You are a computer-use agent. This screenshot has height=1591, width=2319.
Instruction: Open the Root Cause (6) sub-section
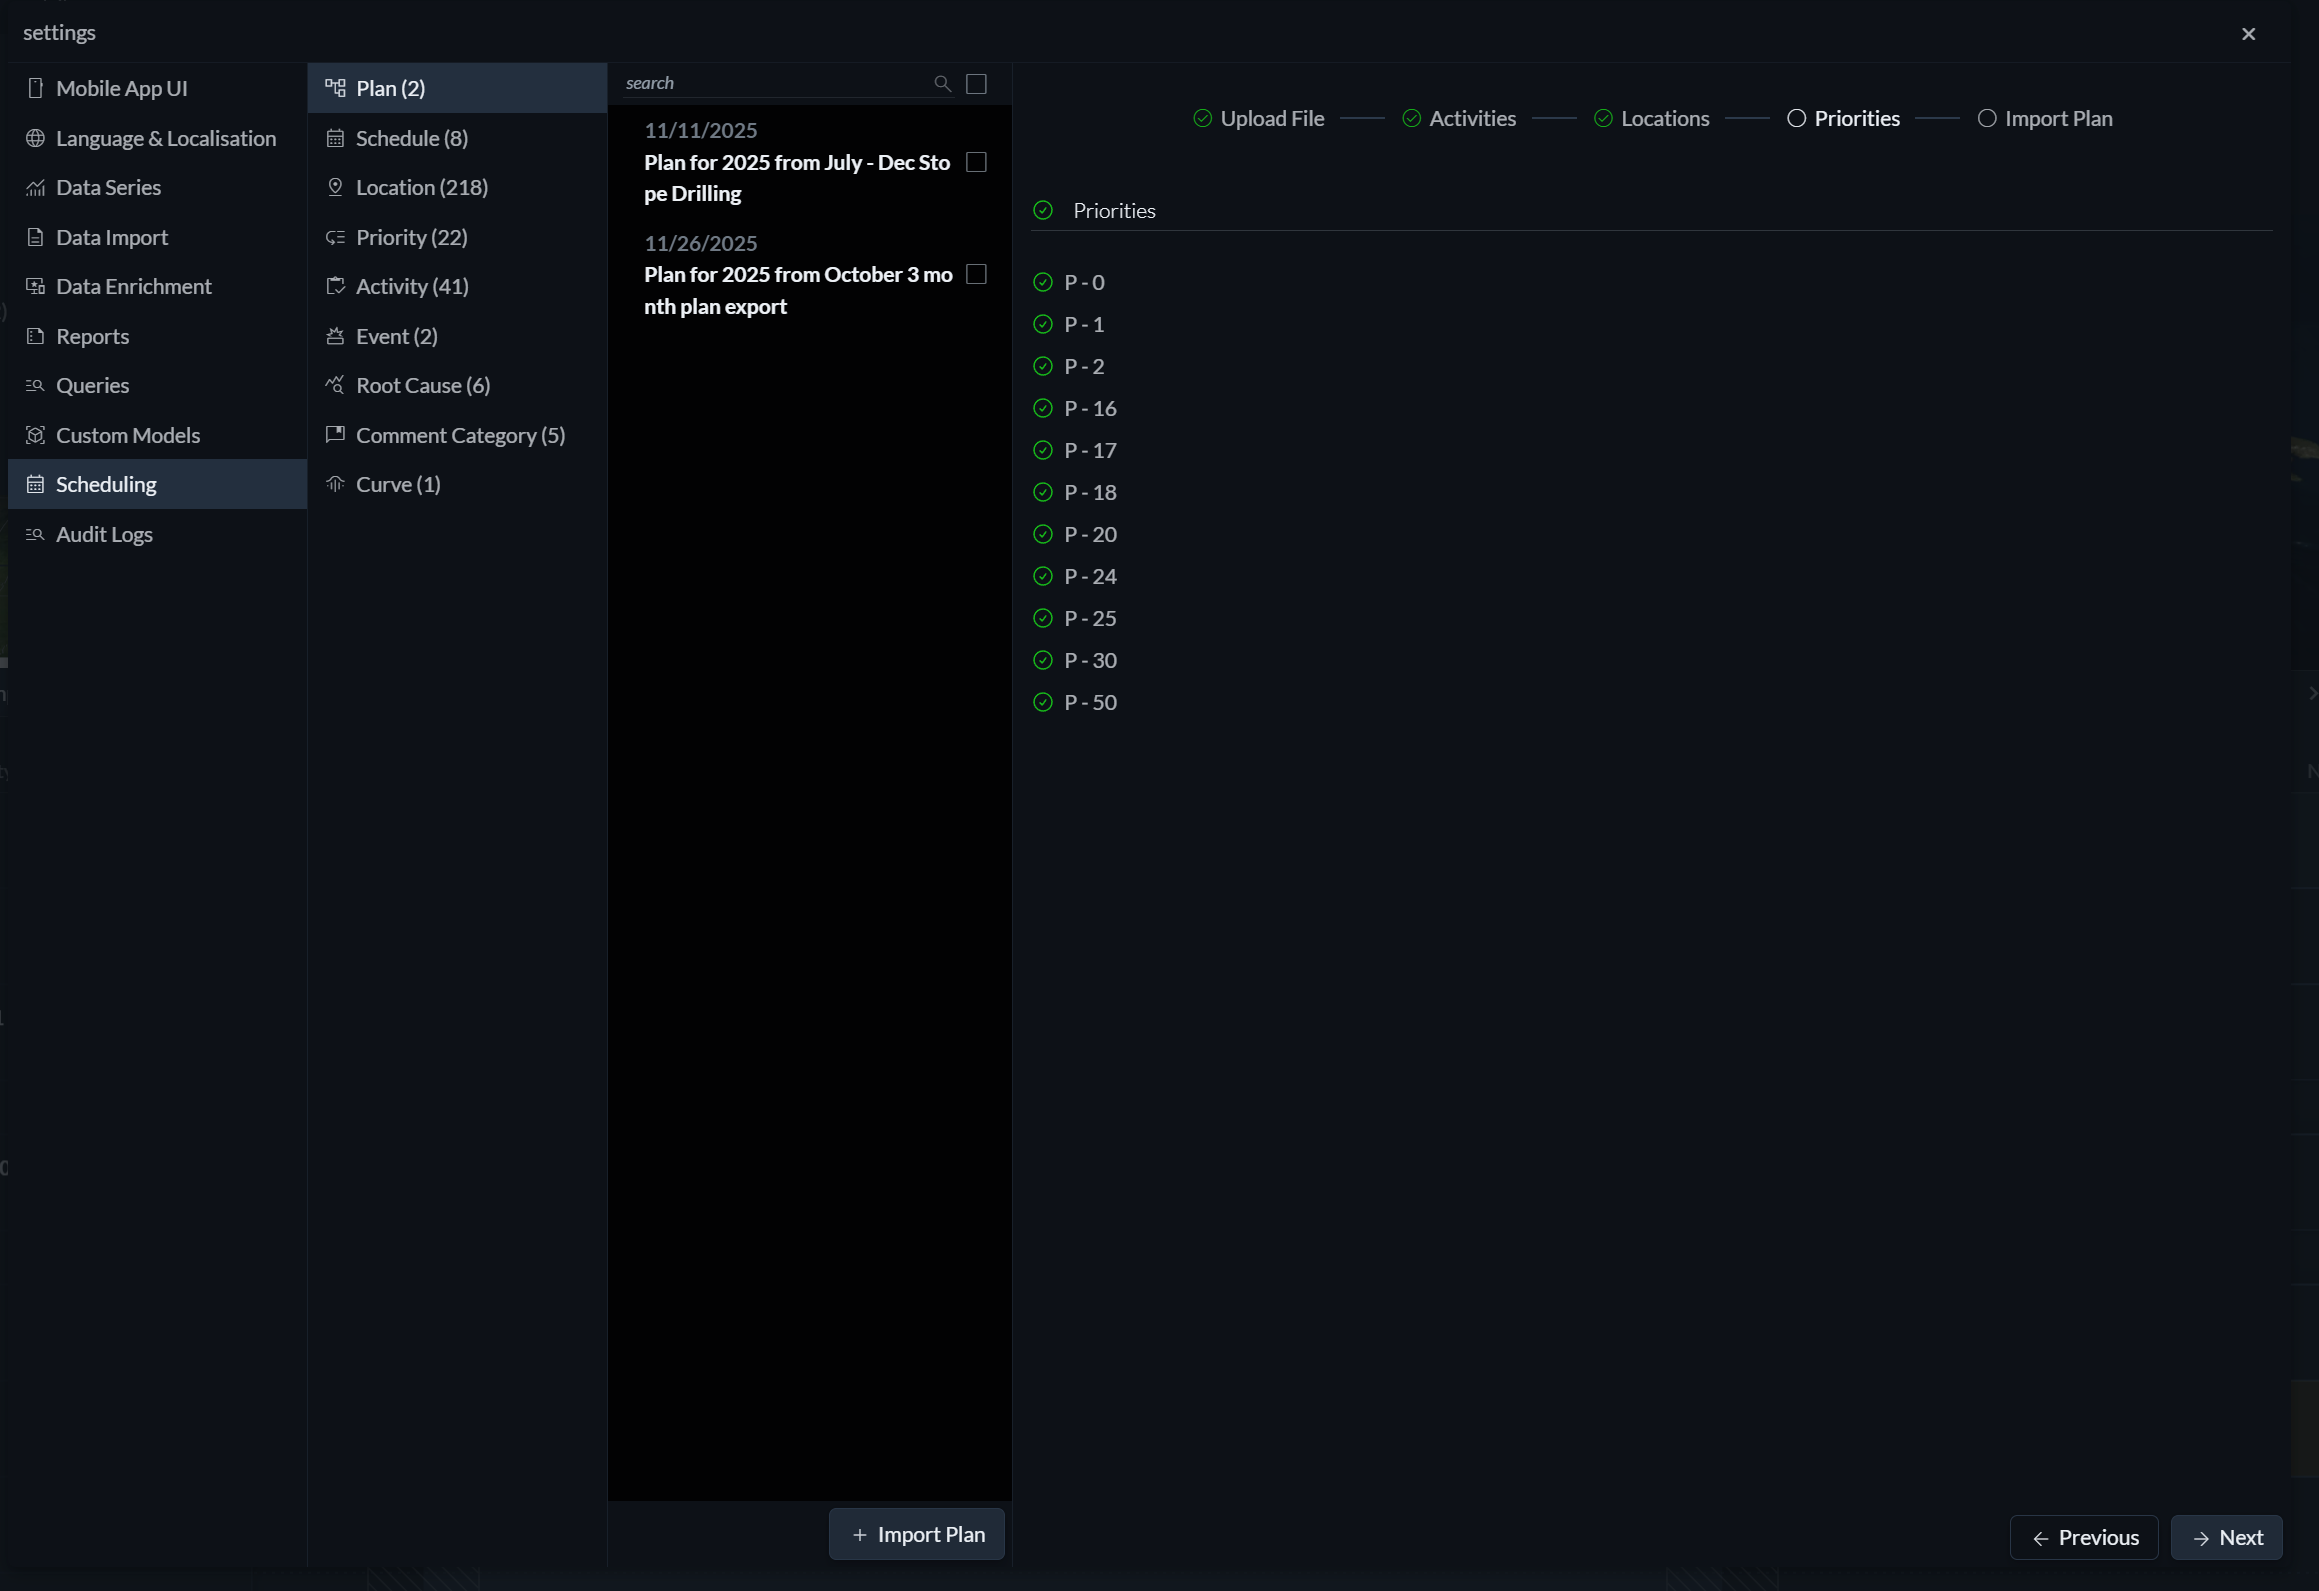[x=457, y=385]
